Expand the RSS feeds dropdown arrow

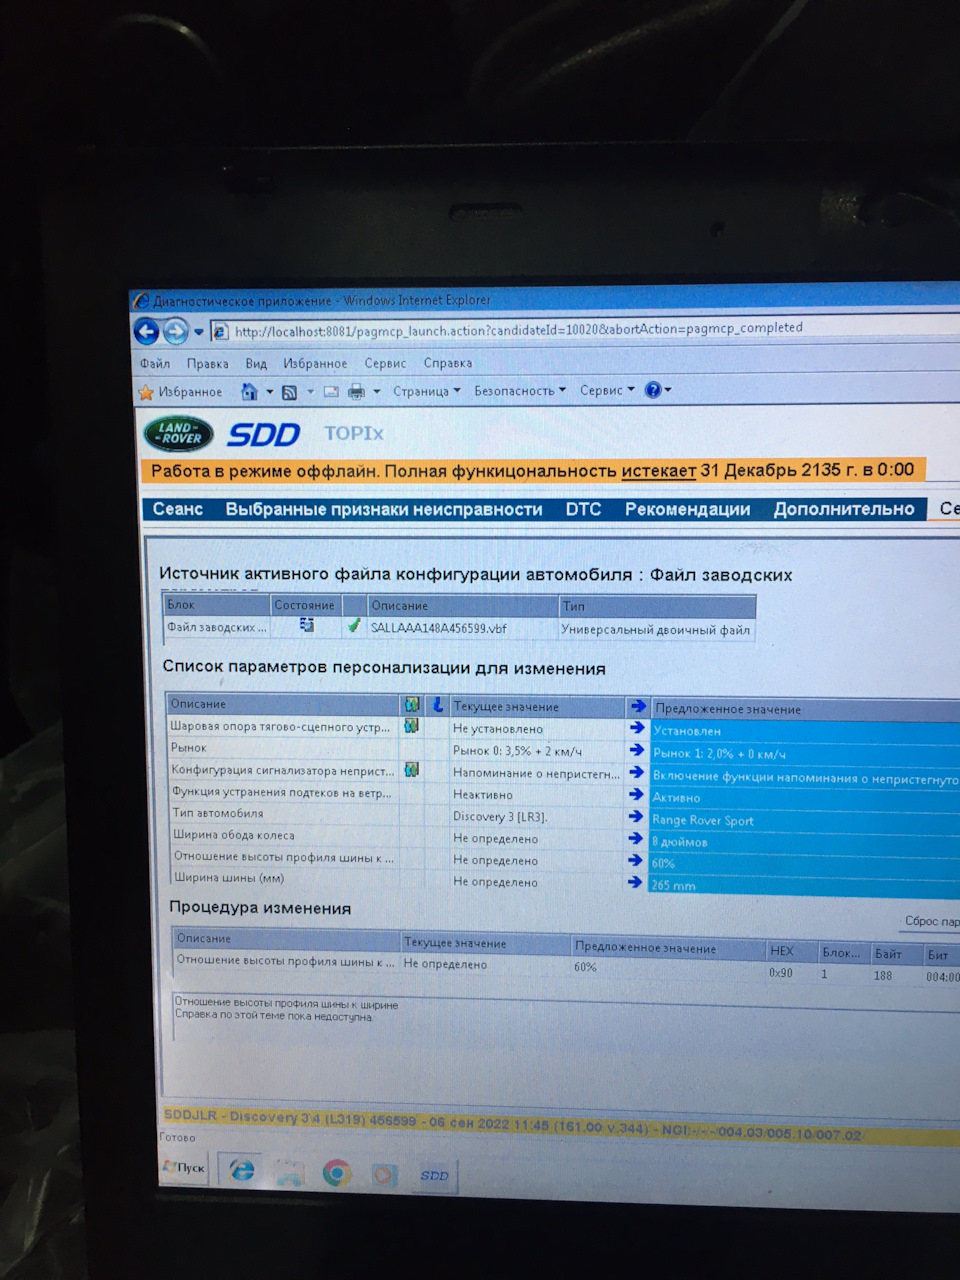coord(310,392)
